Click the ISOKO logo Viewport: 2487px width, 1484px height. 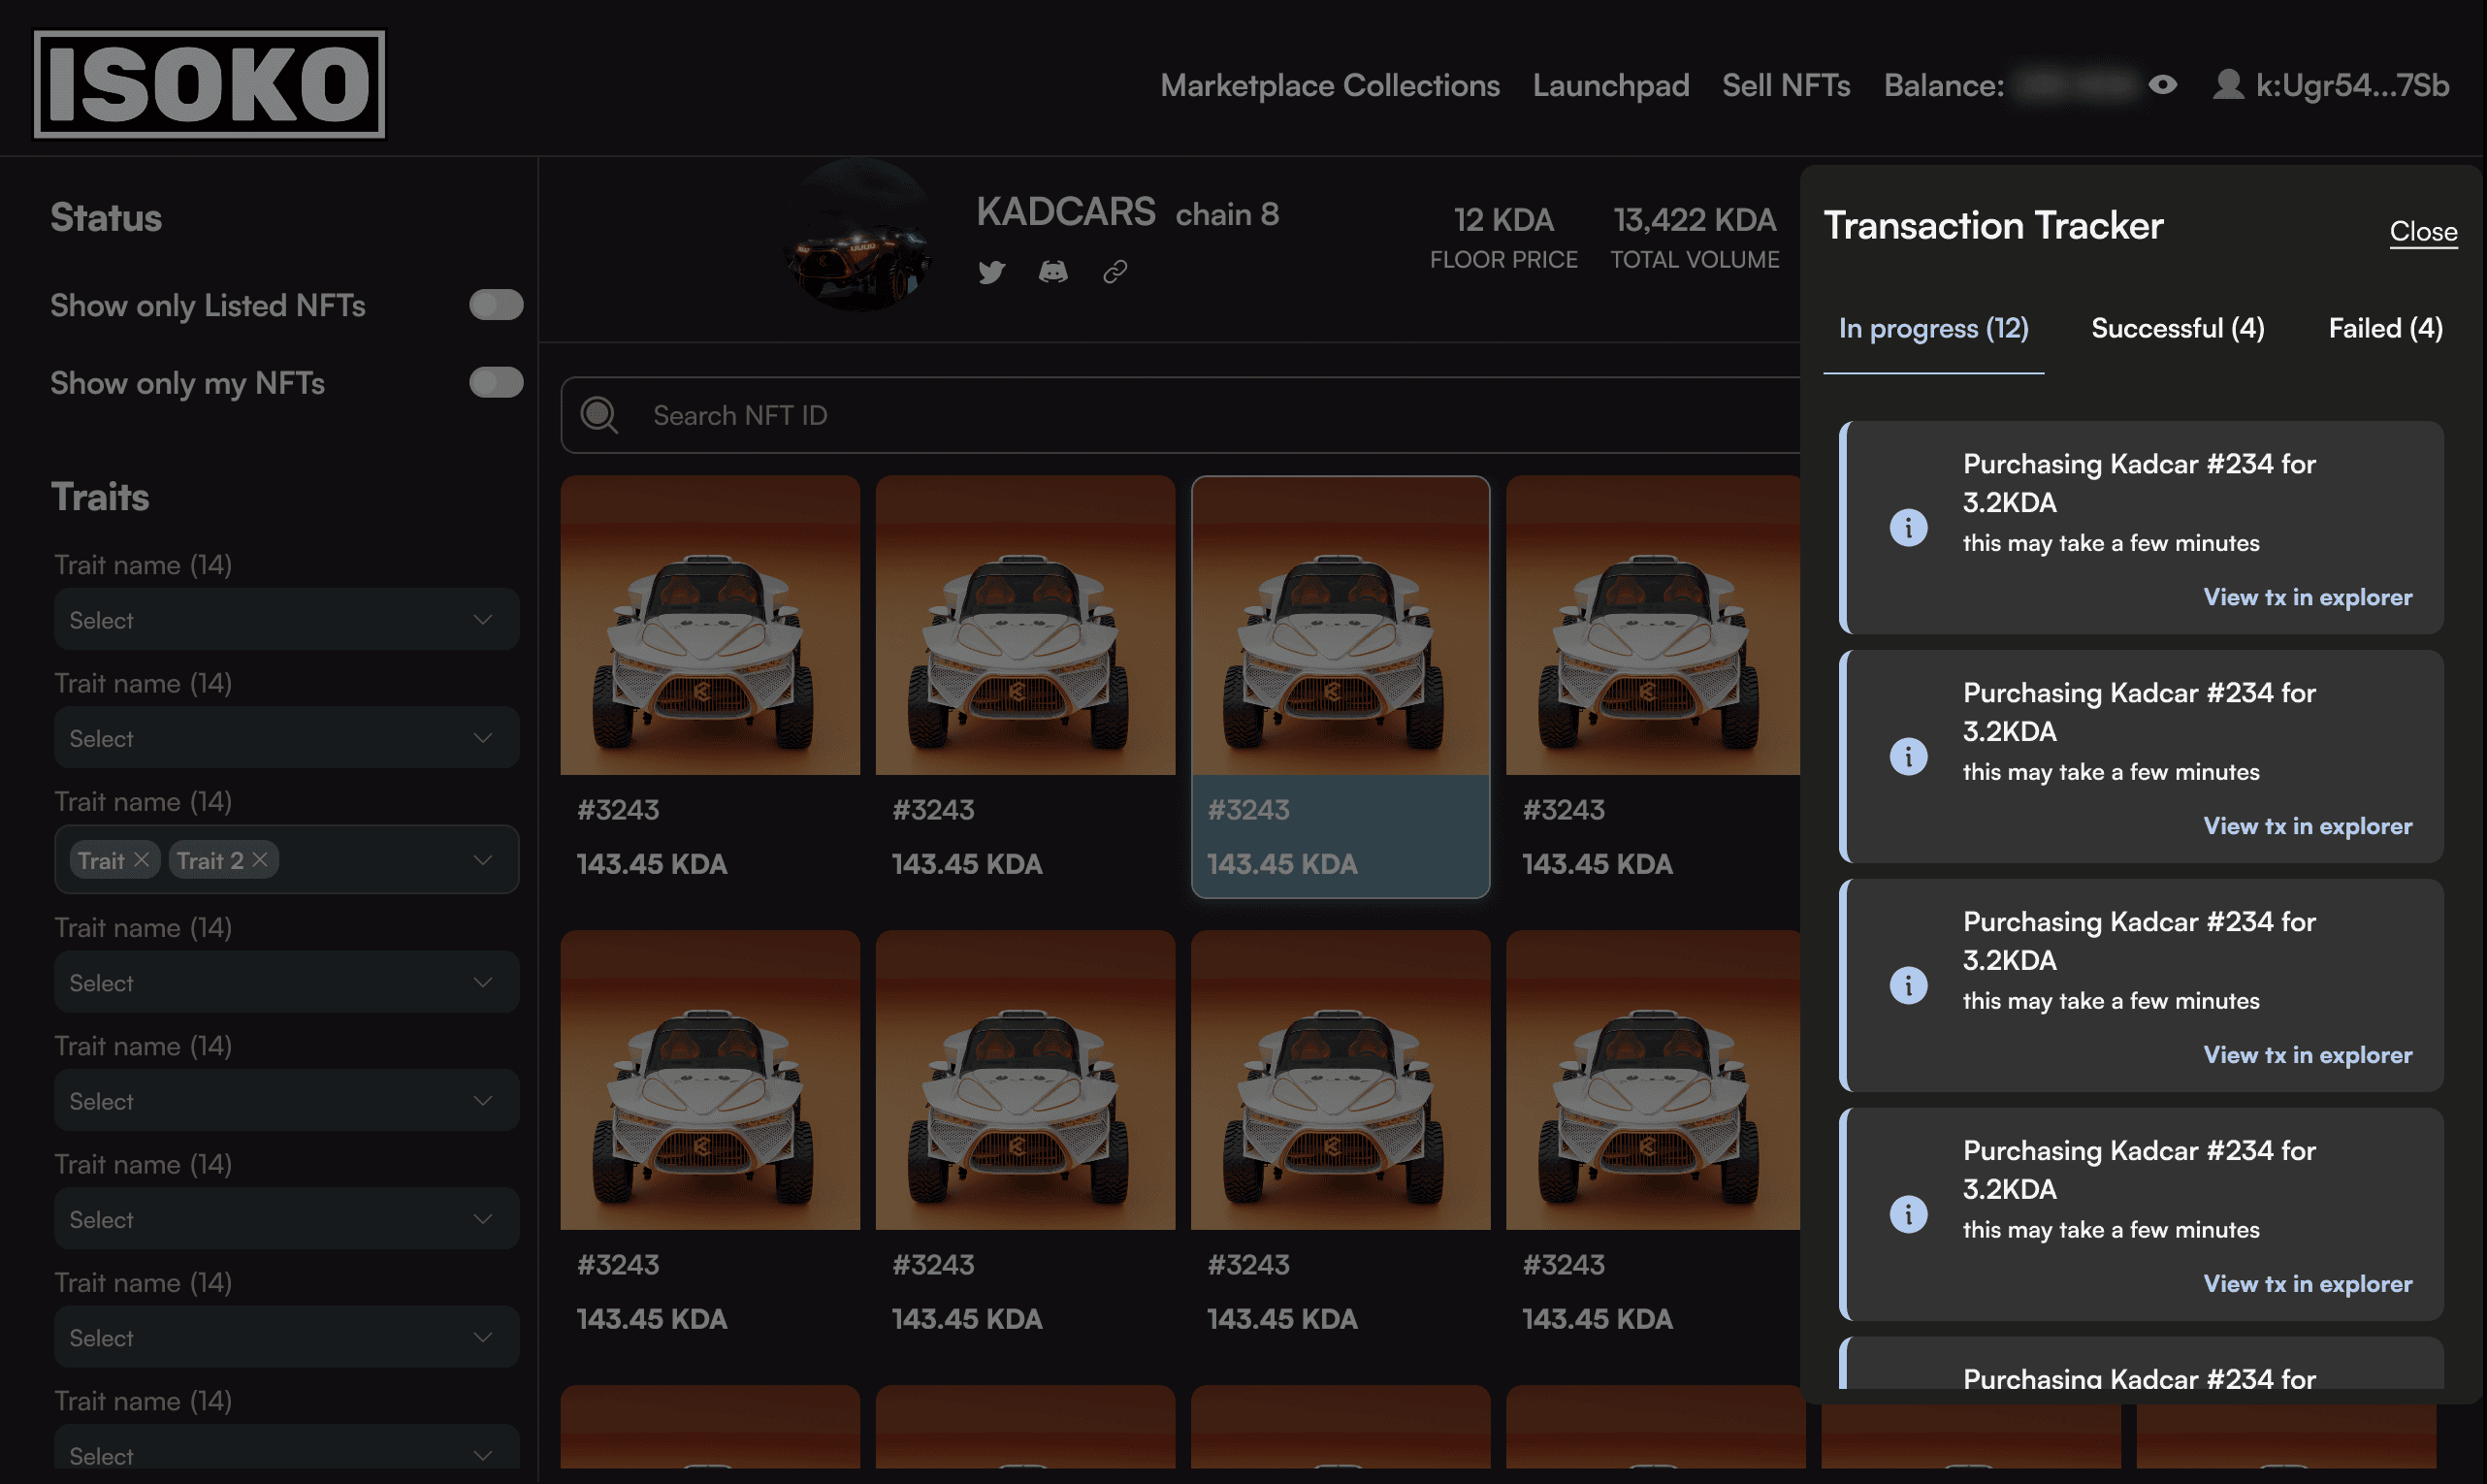(209, 84)
